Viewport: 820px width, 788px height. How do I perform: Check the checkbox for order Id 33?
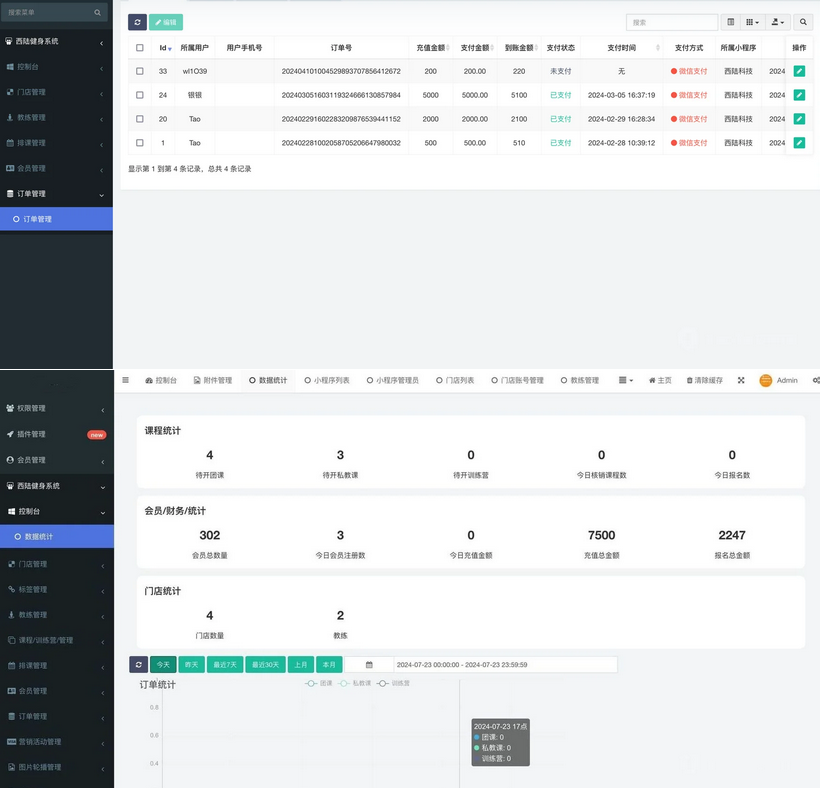pyautogui.click(x=139, y=71)
